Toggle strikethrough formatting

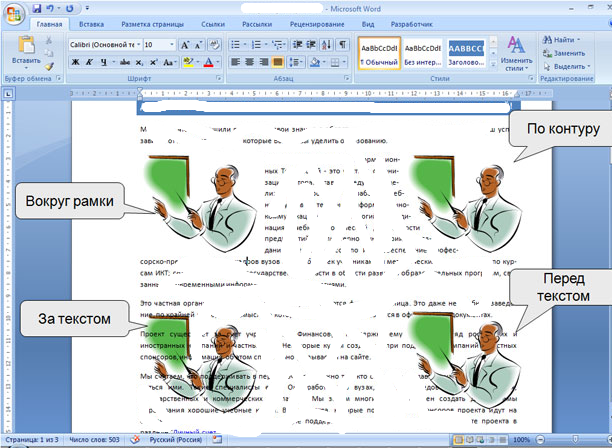125,62
